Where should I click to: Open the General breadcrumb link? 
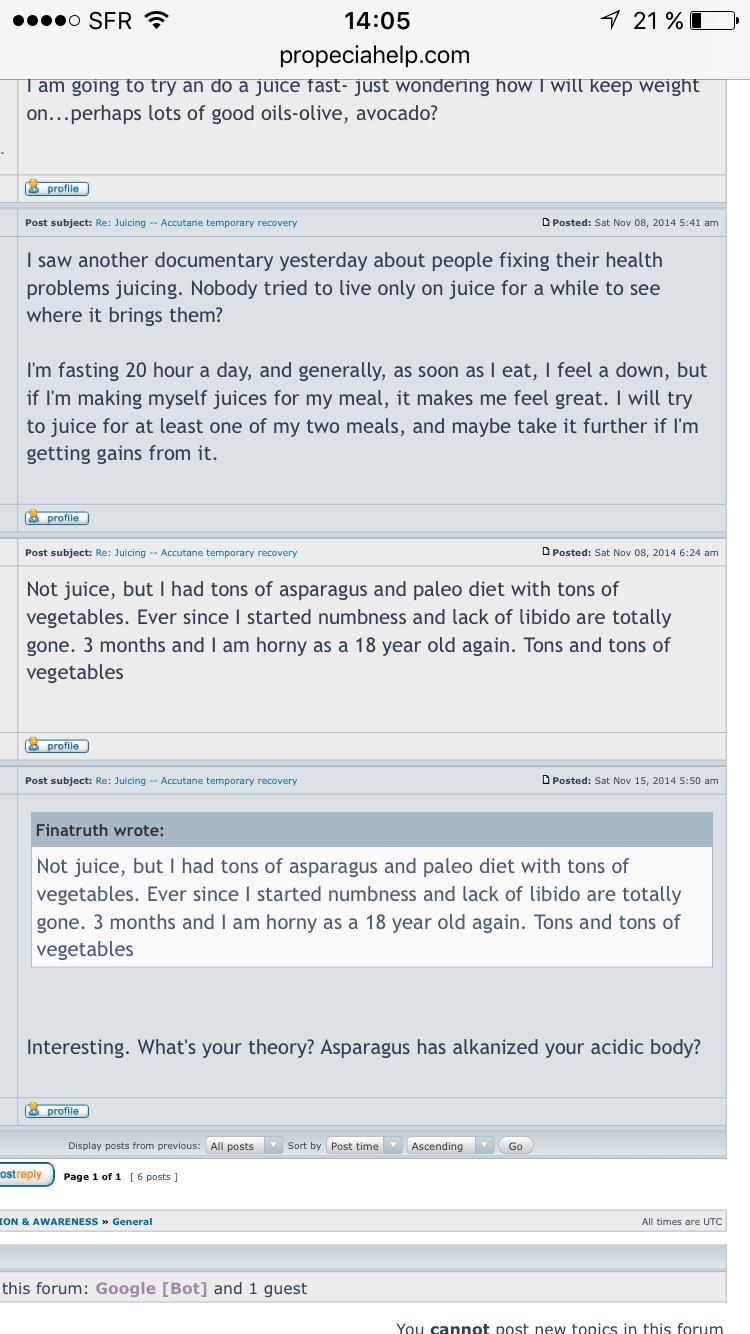click(x=132, y=1222)
